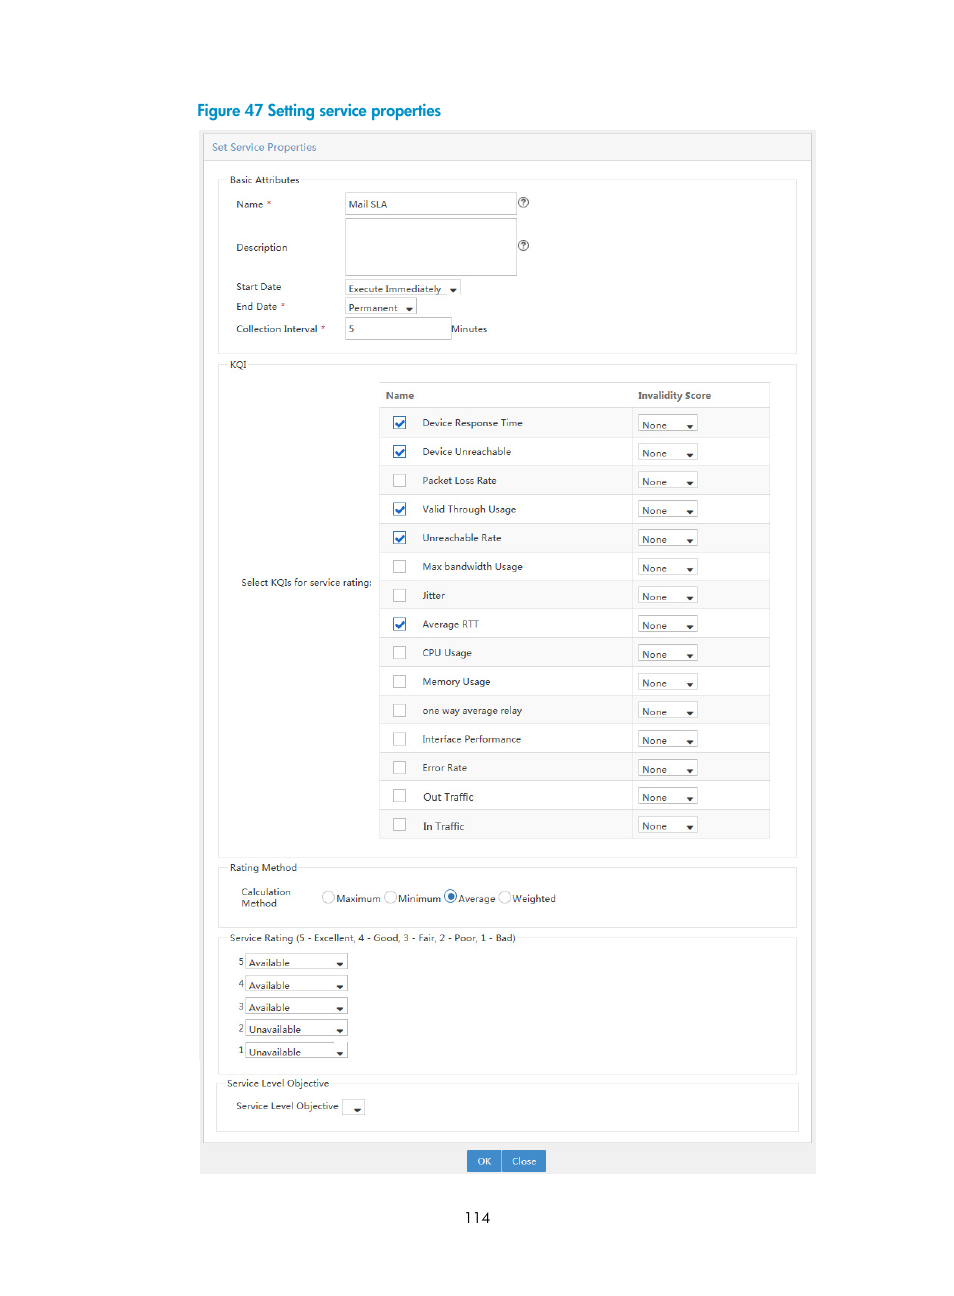The width and height of the screenshot is (954, 1296).
Task: Tick the Interface Performance checkbox
Action: click(x=400, y=739)
